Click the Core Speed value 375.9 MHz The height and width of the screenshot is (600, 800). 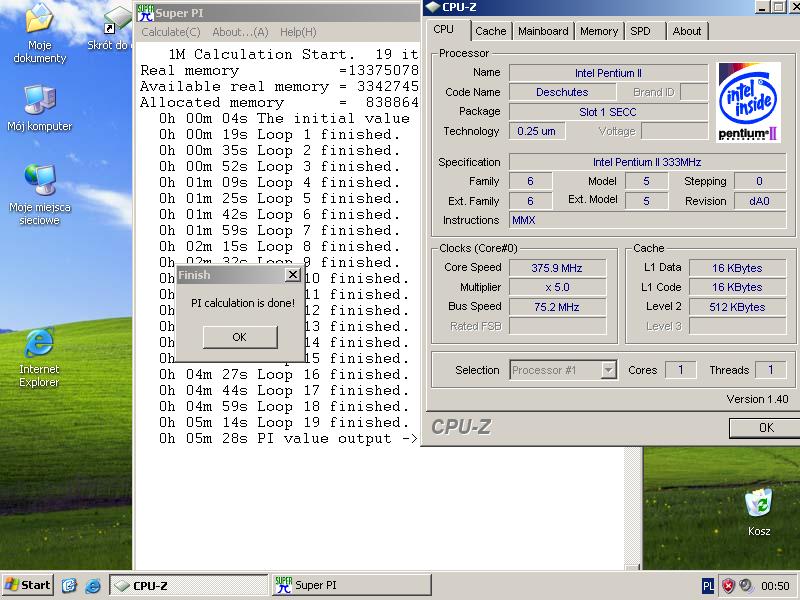(x=557, y=268)
